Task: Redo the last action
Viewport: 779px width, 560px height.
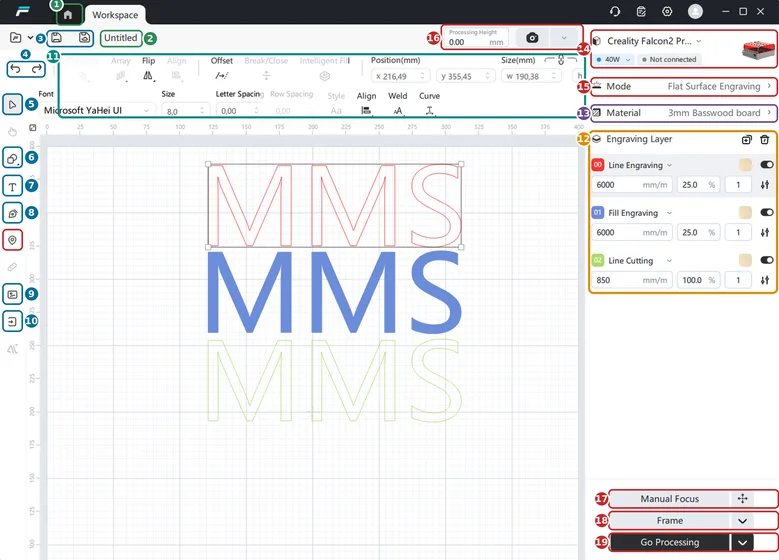Action: tap(36, 69)
